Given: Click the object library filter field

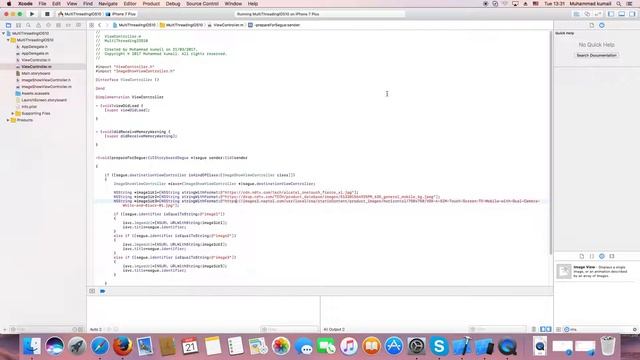Looking at the screenshot, I should click(600, 329).
